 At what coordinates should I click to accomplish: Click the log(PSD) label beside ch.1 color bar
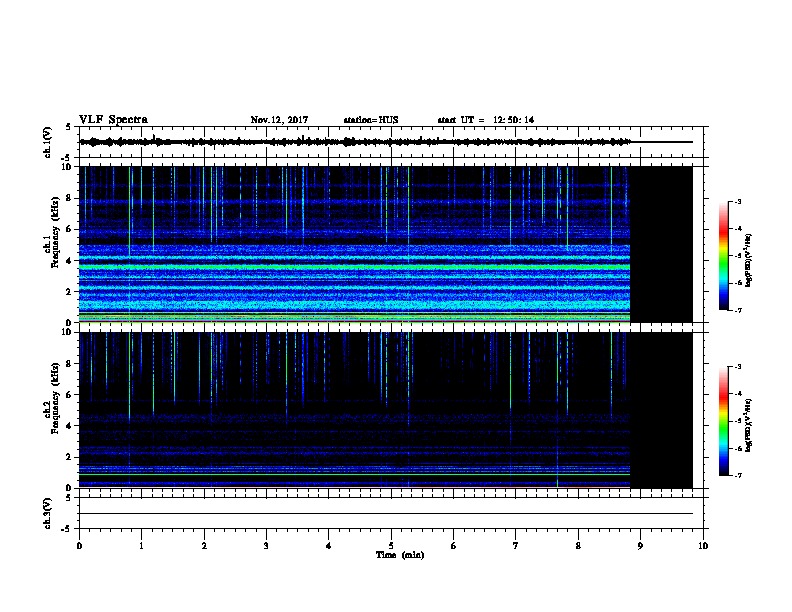tap(748, 260)
